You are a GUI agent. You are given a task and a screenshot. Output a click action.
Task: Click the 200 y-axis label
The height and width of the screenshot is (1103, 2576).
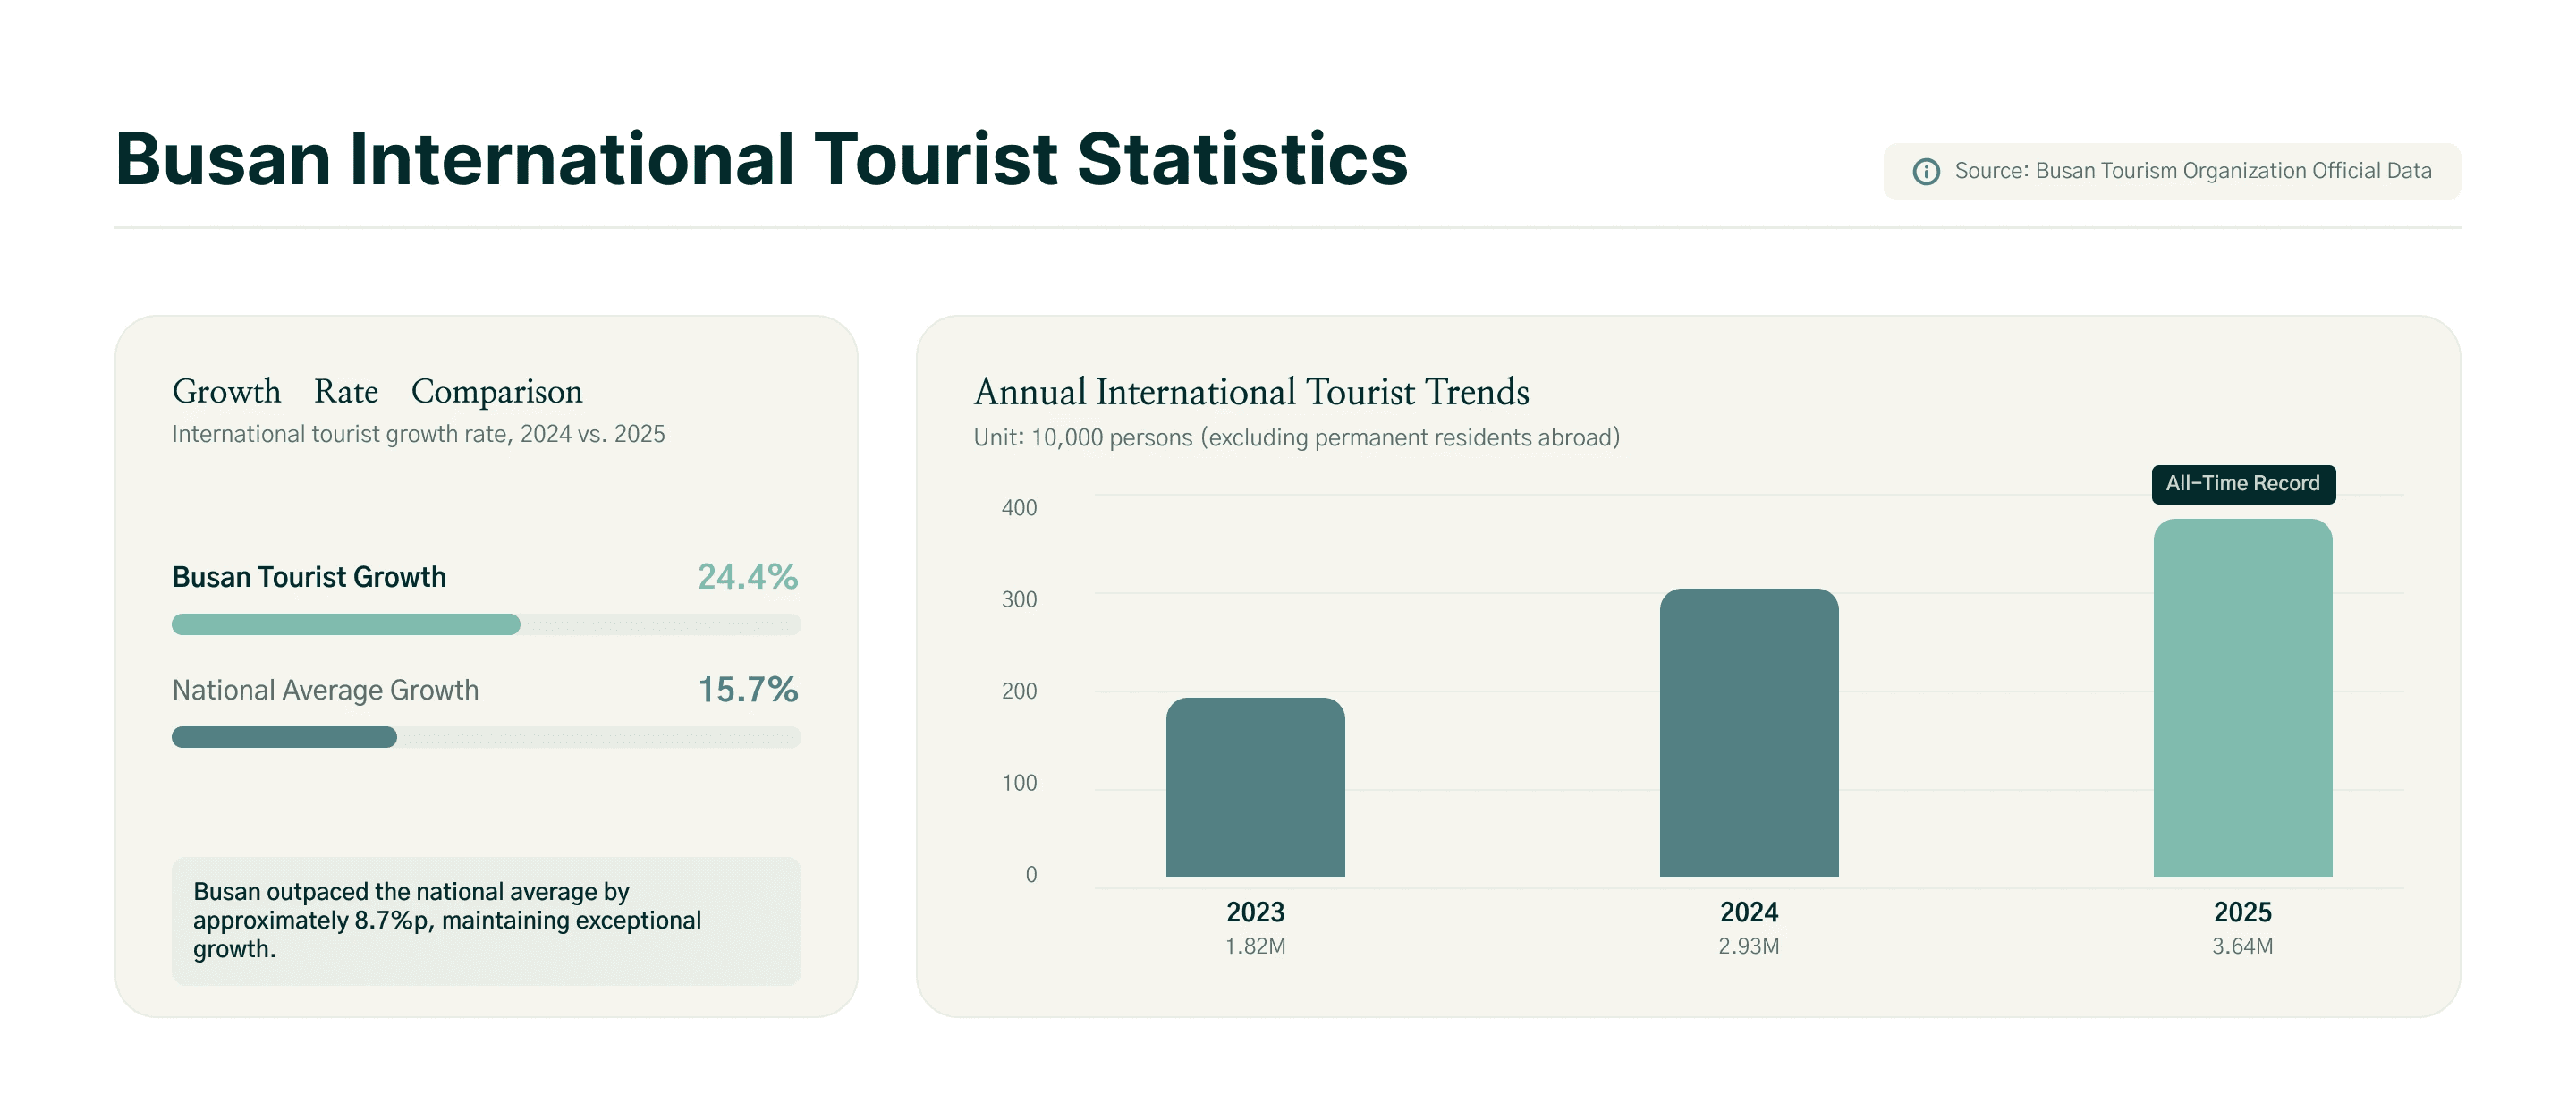[x=1019, y=691]
